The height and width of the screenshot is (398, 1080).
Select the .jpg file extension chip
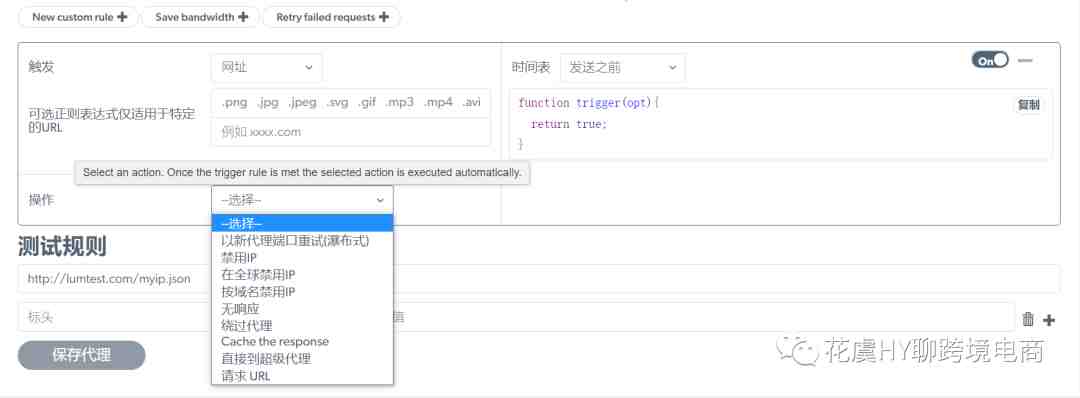268,103
